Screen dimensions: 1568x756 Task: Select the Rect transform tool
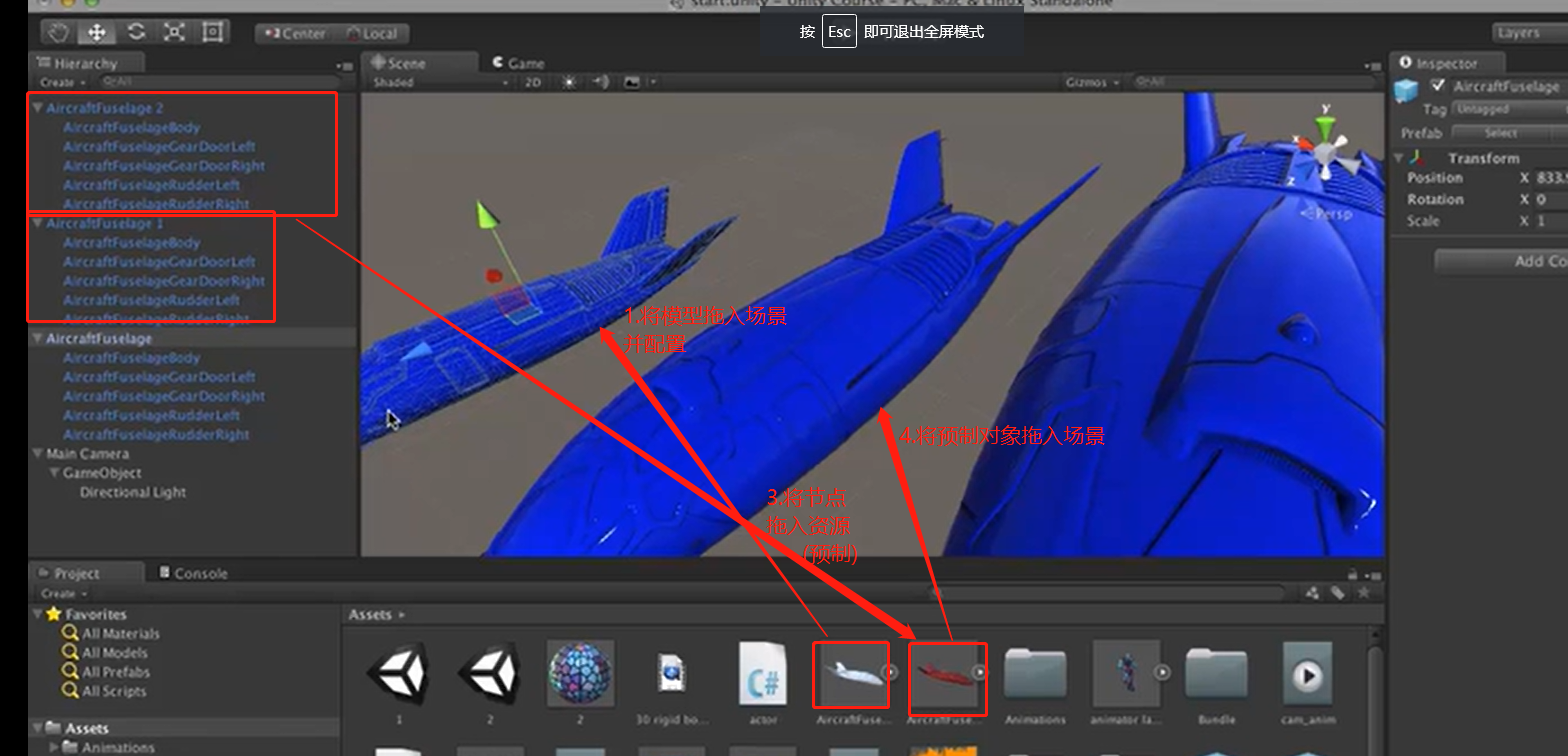click(x=212, y=32)
